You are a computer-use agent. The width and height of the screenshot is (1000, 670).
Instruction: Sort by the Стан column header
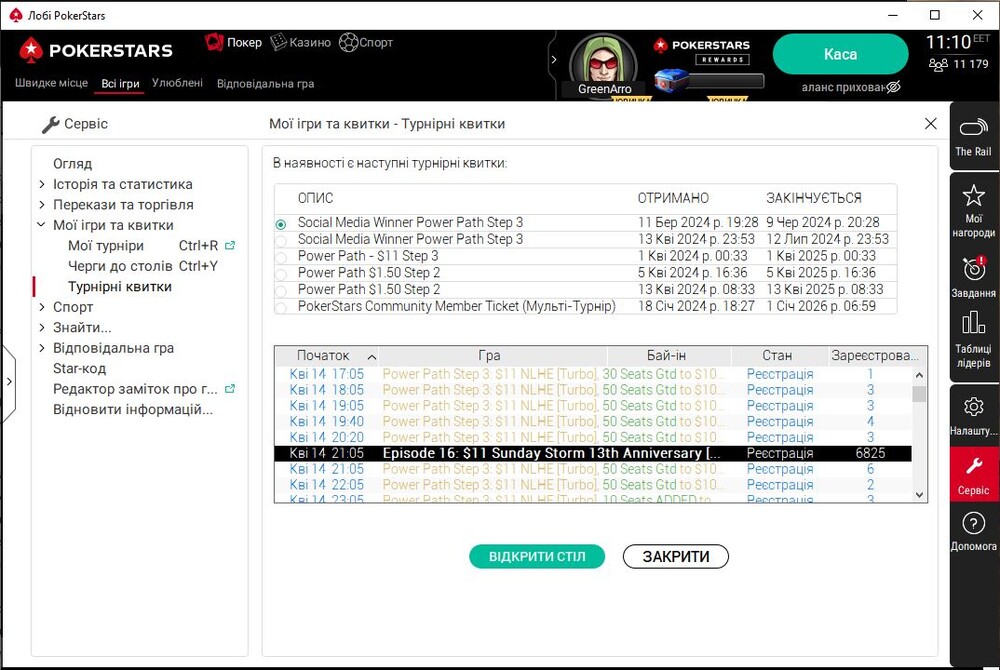779,355
